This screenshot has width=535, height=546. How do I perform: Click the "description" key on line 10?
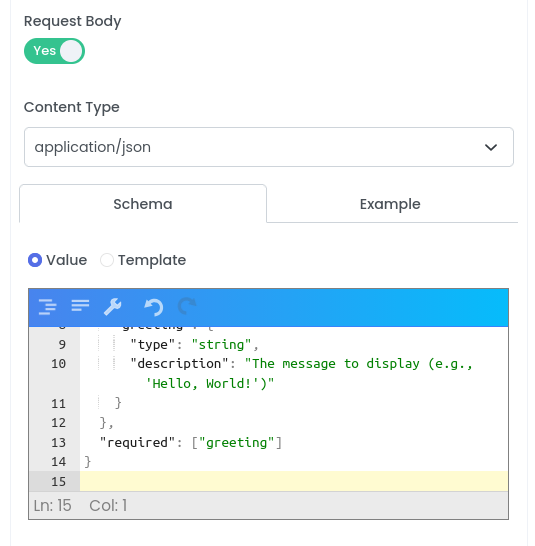(179, 364)
